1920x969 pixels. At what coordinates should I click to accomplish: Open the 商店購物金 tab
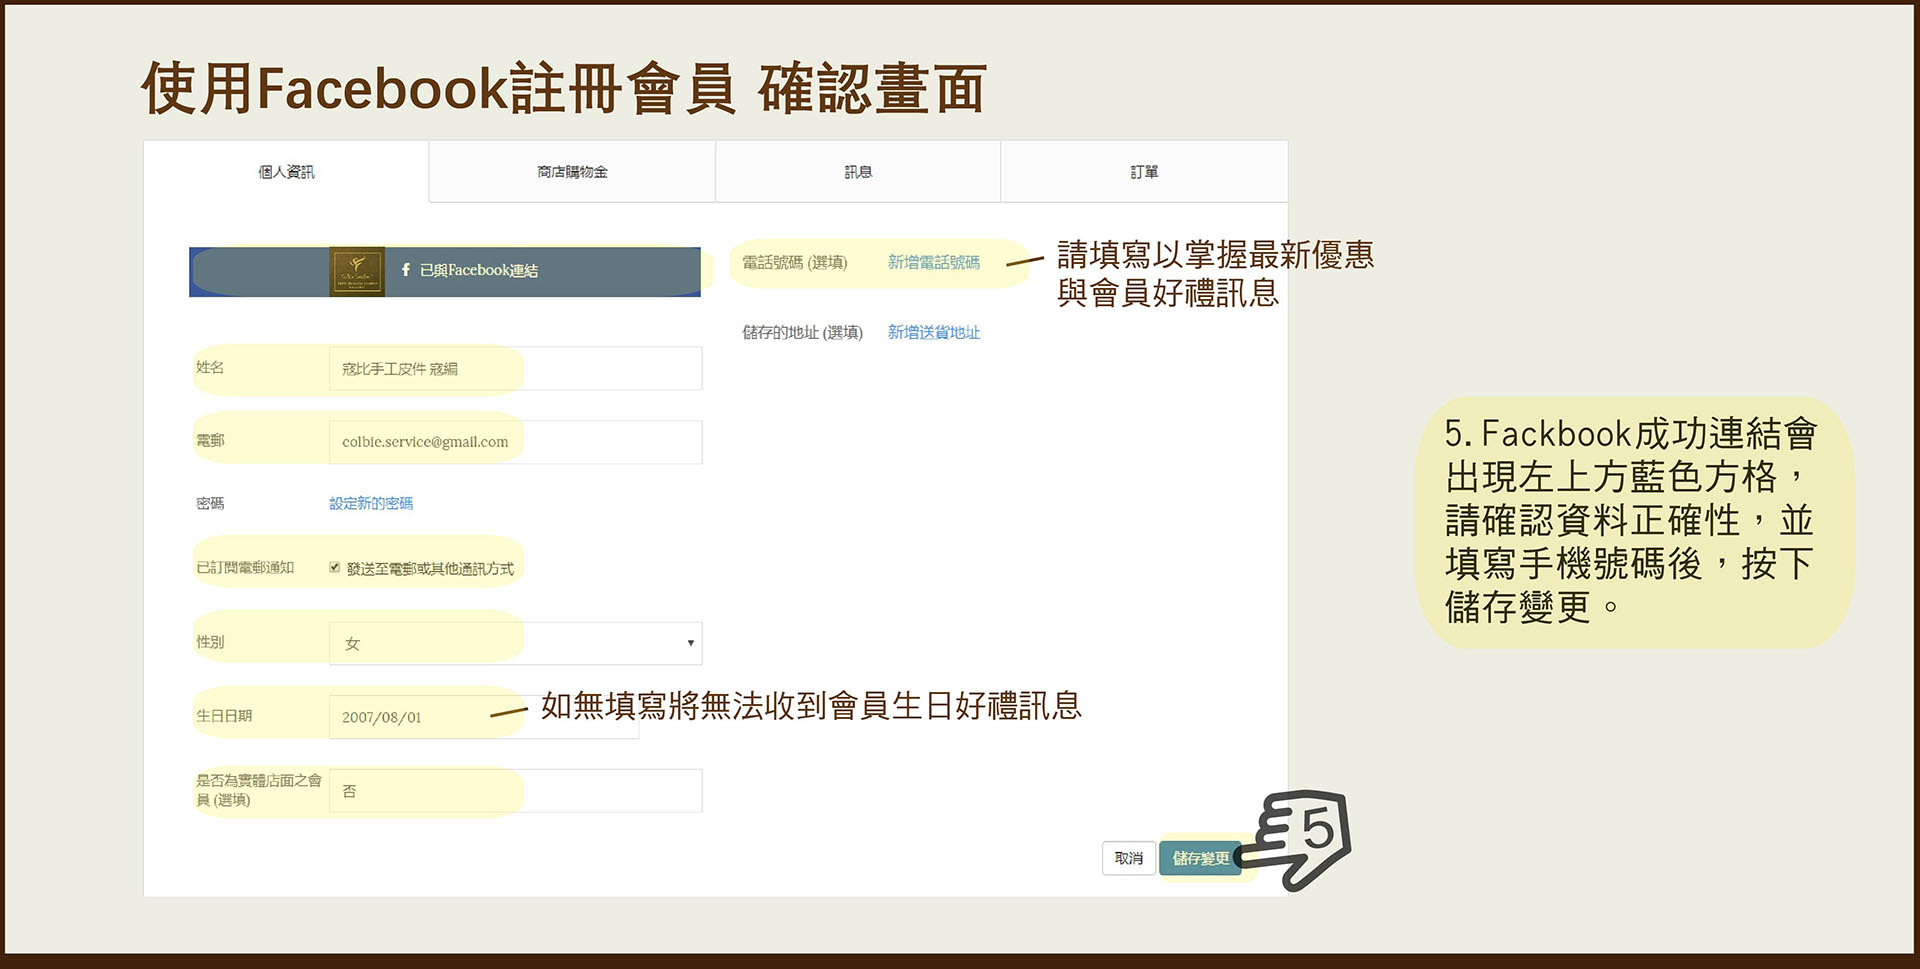click(572, 172)
